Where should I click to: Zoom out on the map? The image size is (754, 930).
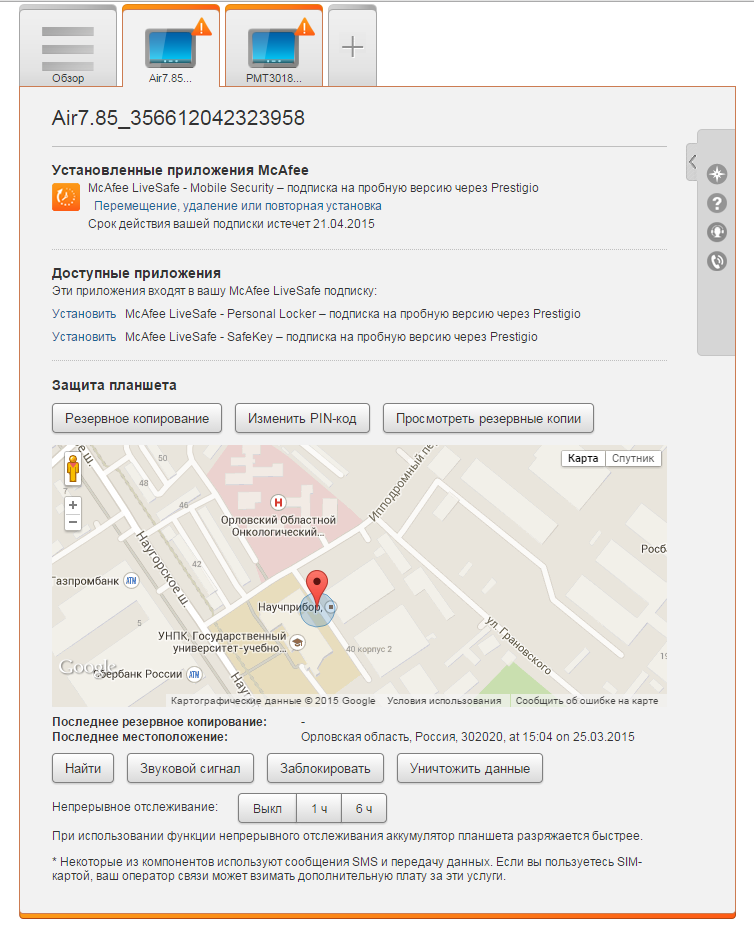pos(73,523)
